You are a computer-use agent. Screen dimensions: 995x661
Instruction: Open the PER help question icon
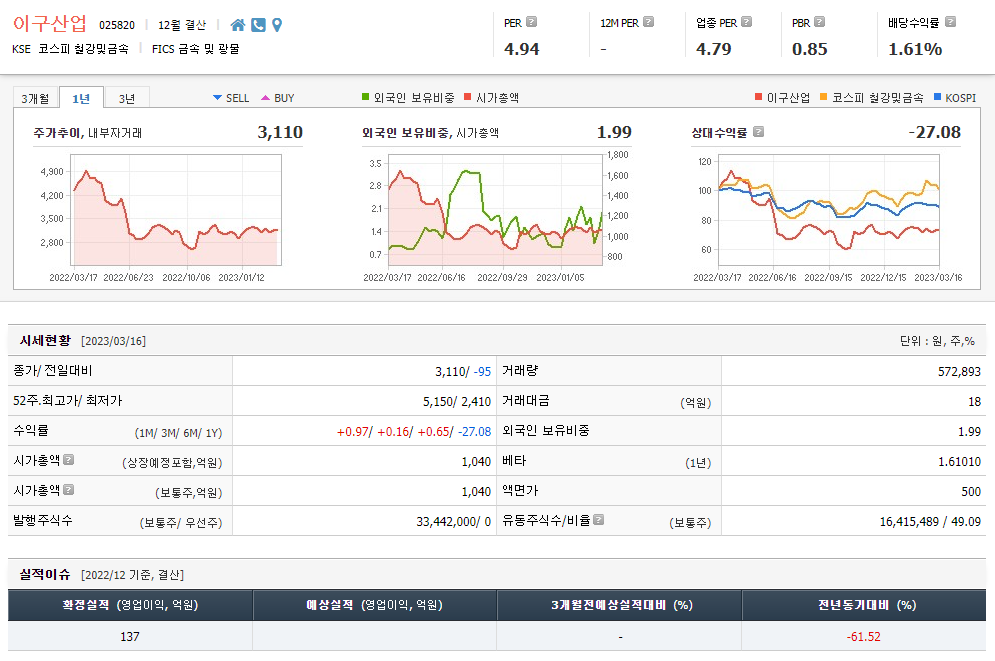click(532, 22)
